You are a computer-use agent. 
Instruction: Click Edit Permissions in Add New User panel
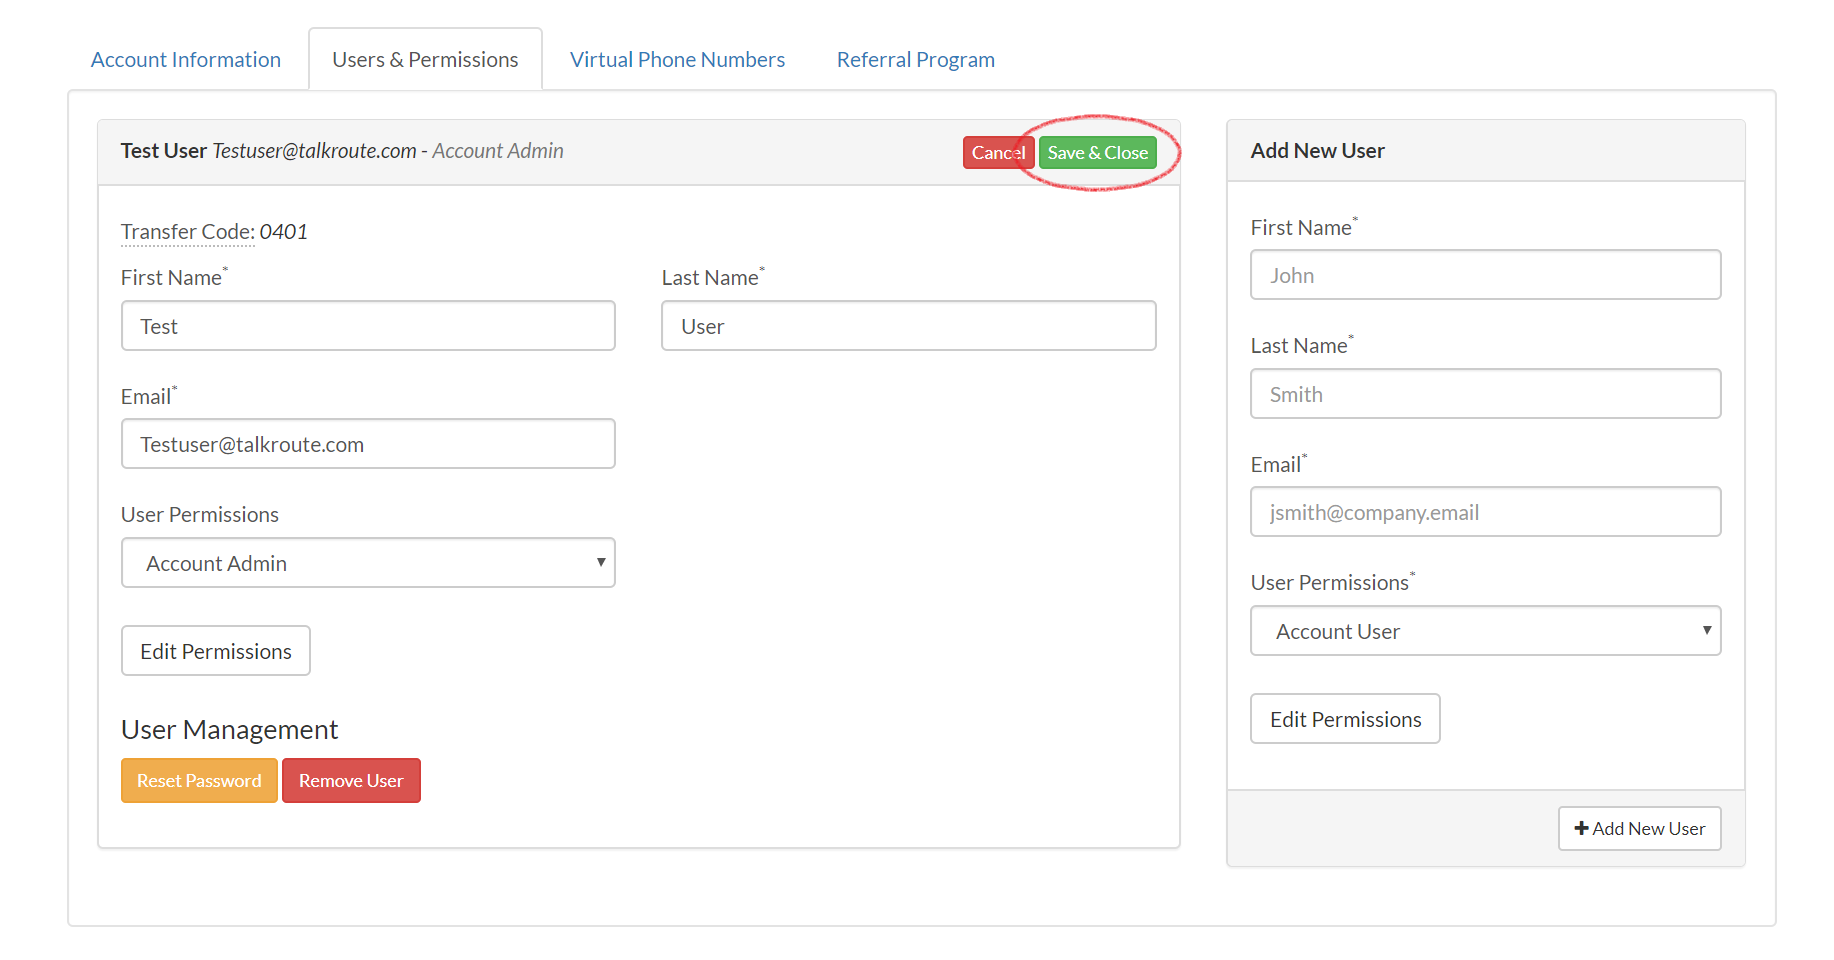1345,719
